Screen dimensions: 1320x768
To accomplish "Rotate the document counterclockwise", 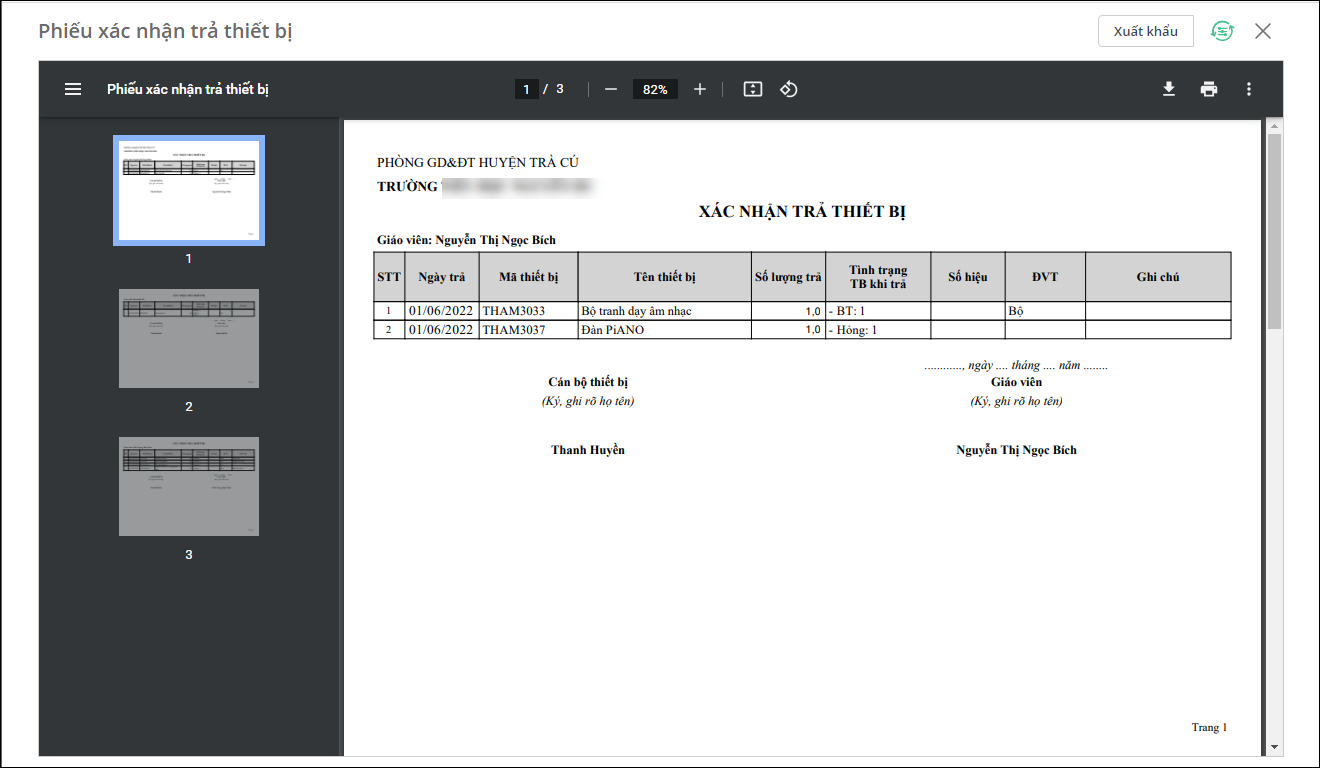I will point(789,89).
